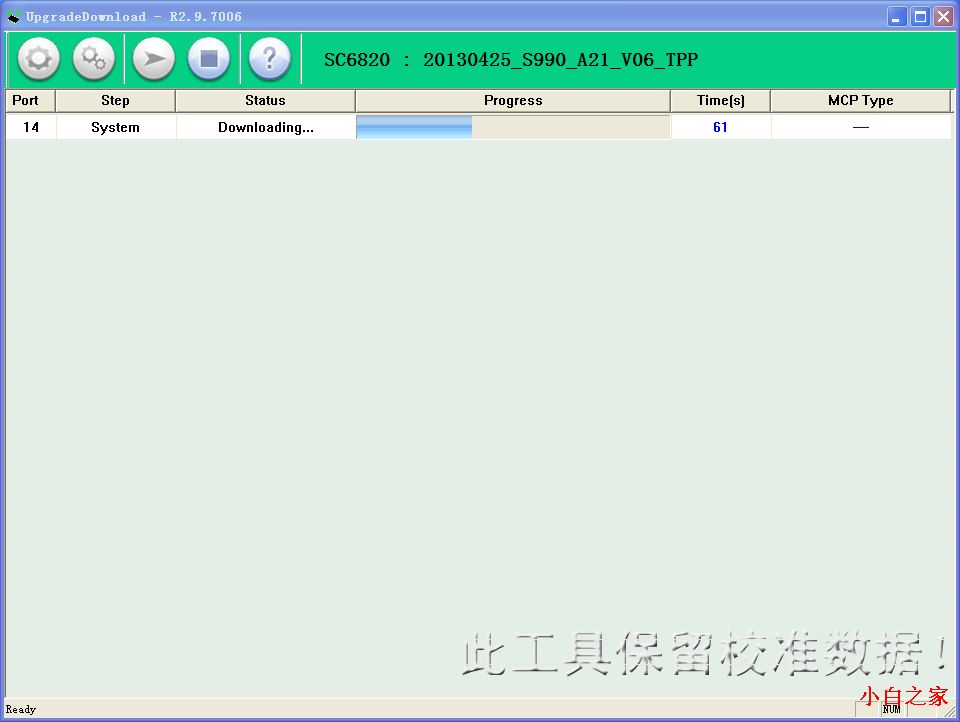This screenshot has height=722, width=960.
Task: Click the packet name SC6820 text
Action: pos(356,59)
